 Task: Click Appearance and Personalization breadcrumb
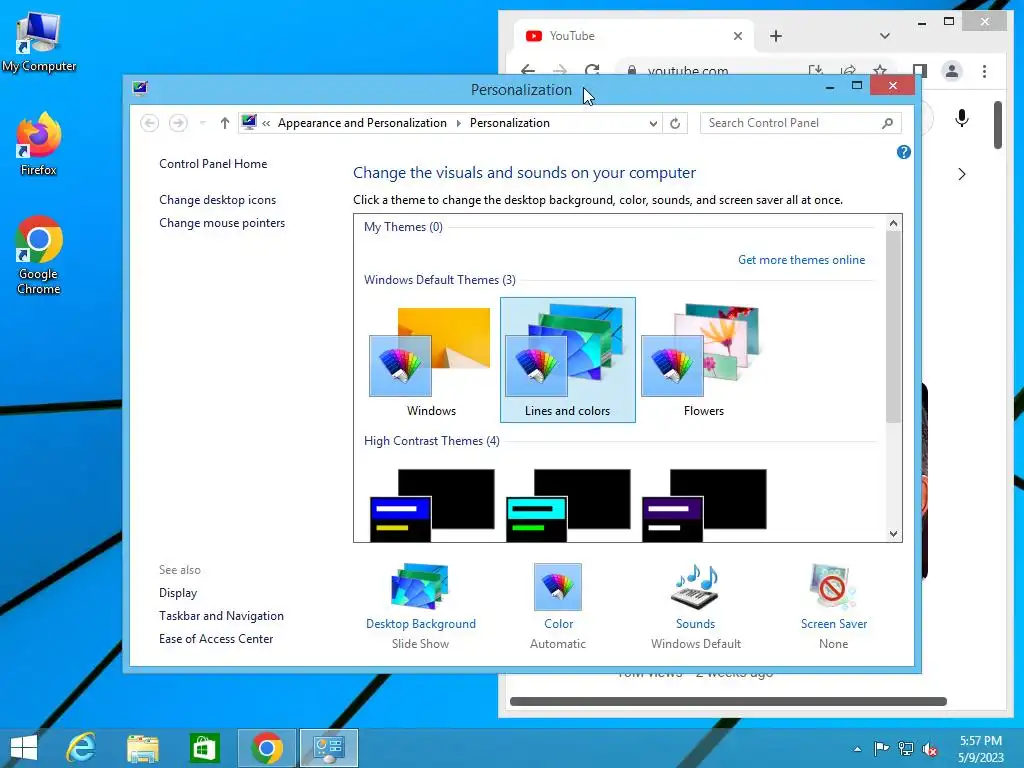(362, 123)
